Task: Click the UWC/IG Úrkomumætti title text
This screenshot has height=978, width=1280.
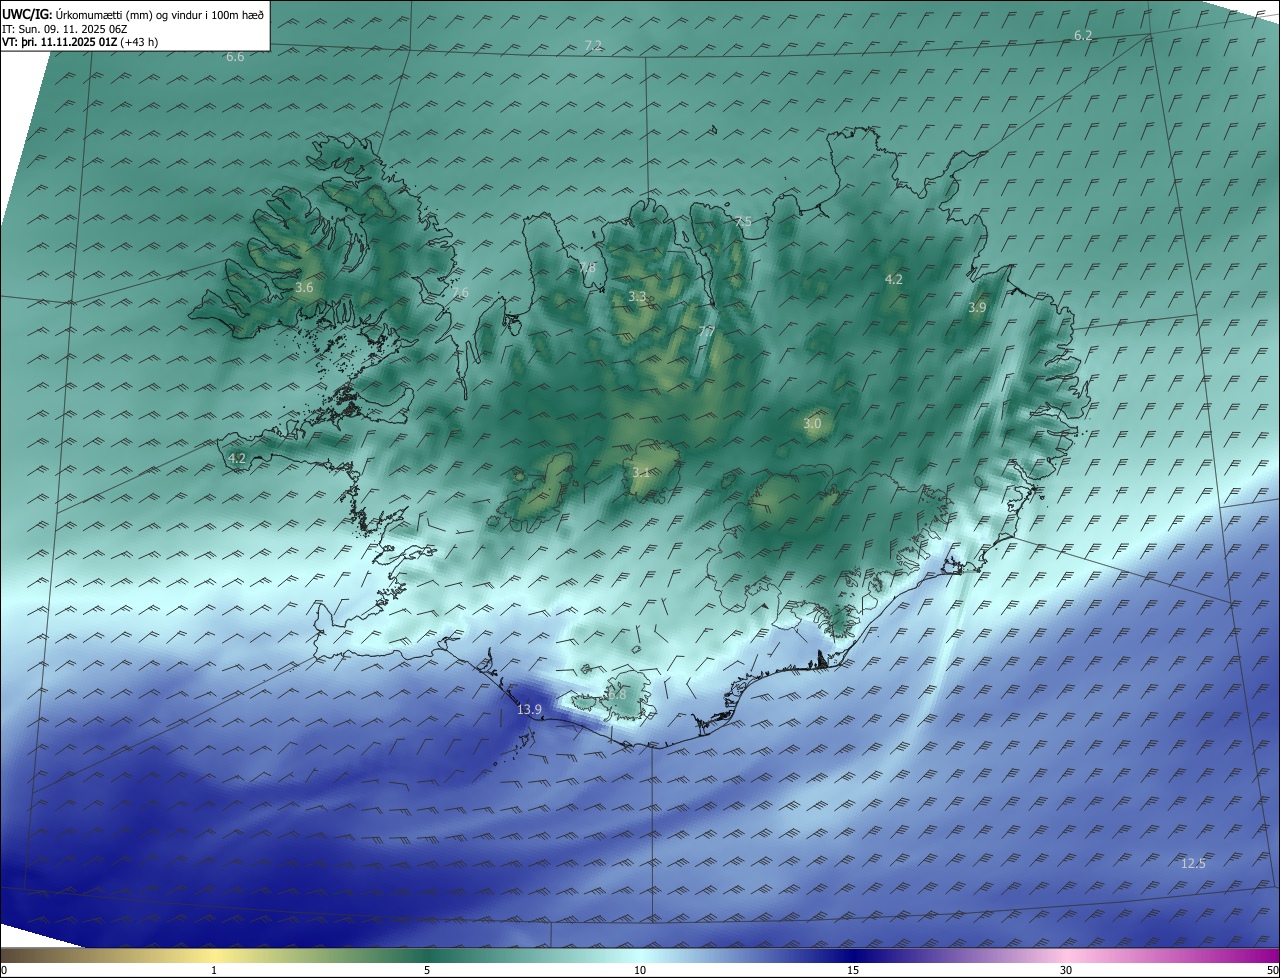Action: pos(134,15)
